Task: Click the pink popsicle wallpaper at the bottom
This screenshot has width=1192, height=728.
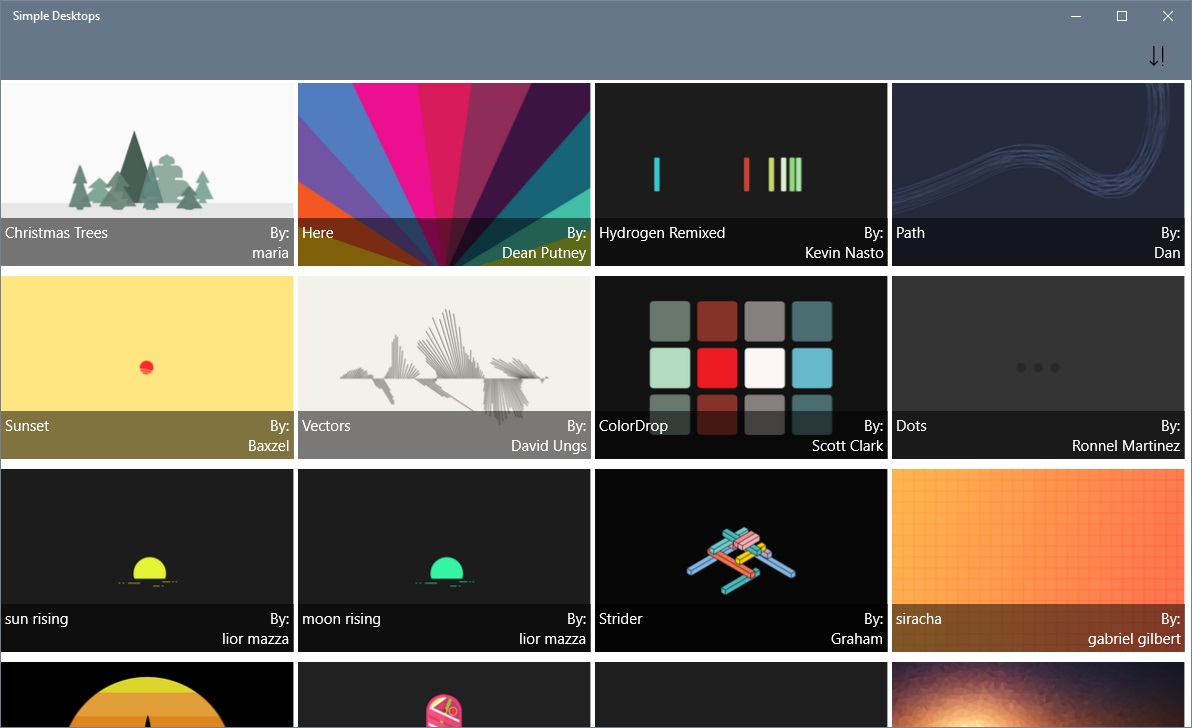Action: [444, 695]
